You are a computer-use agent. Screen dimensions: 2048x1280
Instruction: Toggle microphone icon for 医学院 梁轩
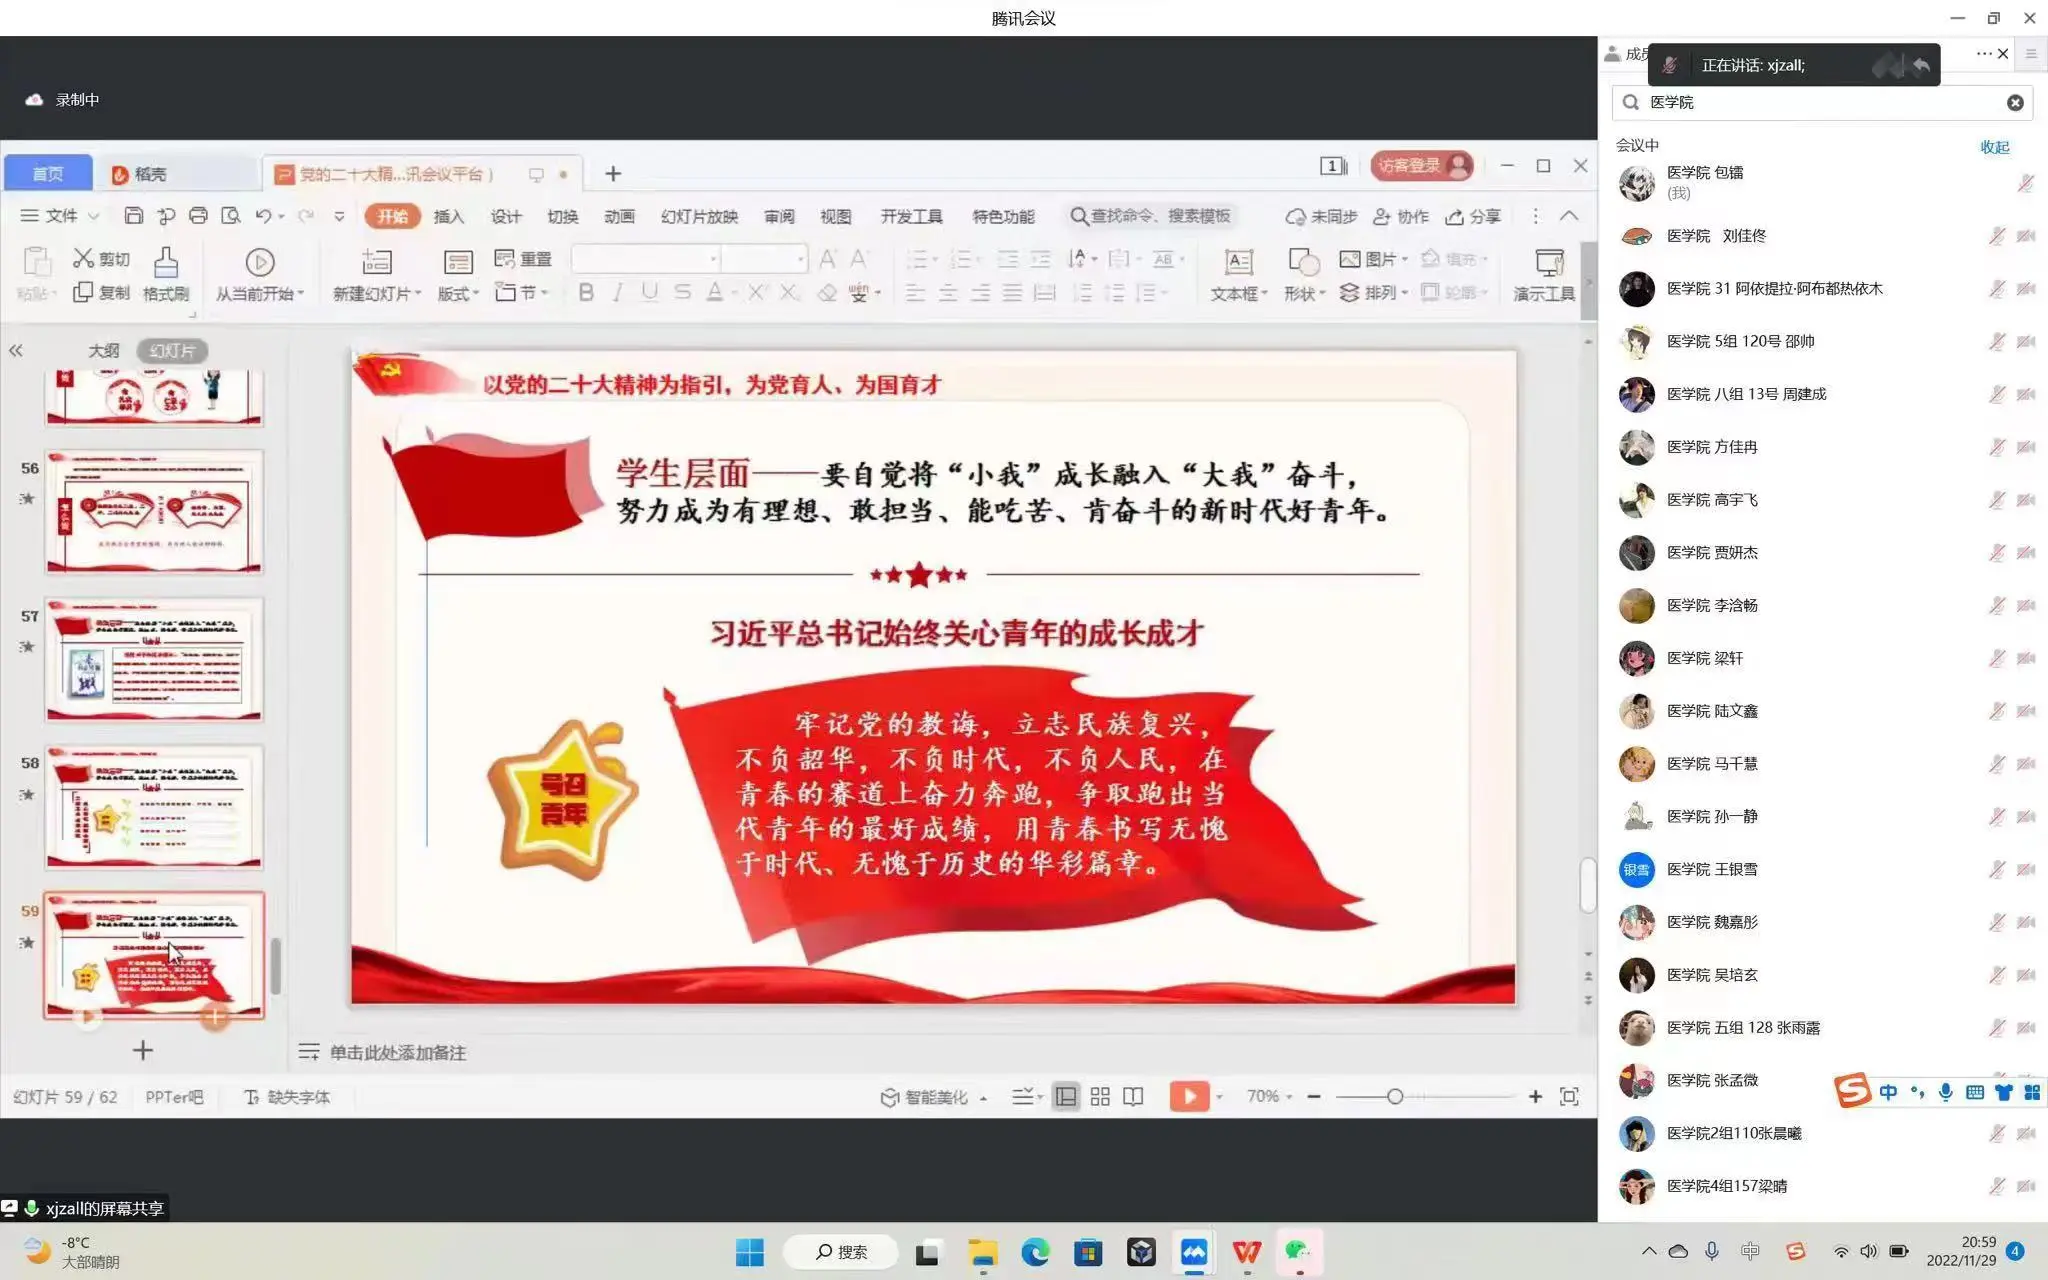pyautogui.click(x=1996, y=658)
